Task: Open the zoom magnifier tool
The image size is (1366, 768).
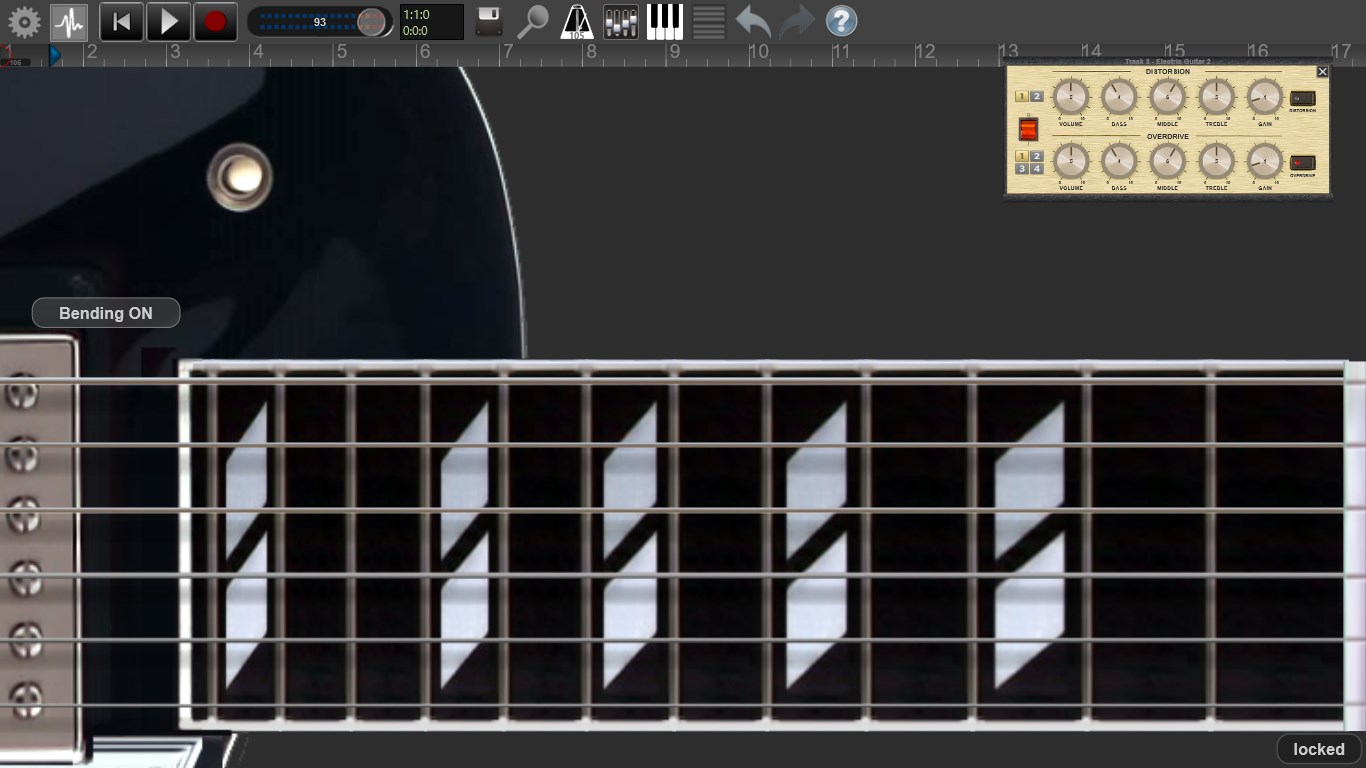Action: 533,21
